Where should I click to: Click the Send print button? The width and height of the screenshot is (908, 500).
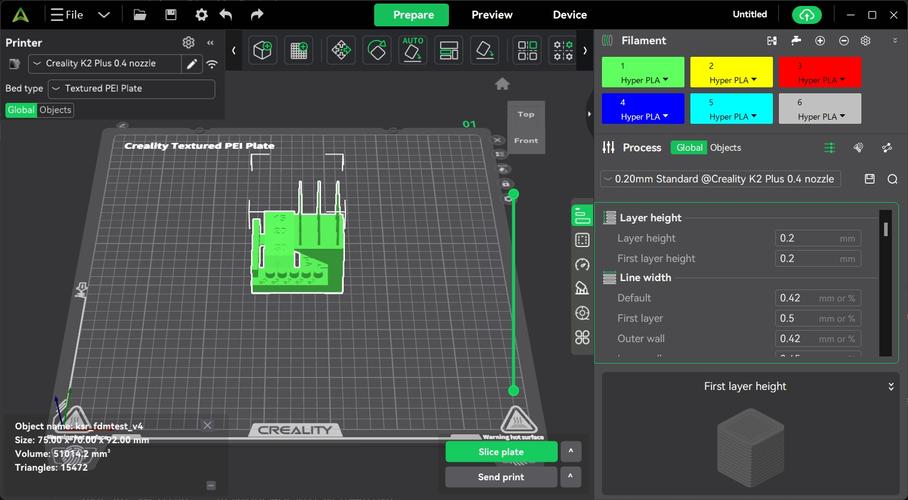501,477
